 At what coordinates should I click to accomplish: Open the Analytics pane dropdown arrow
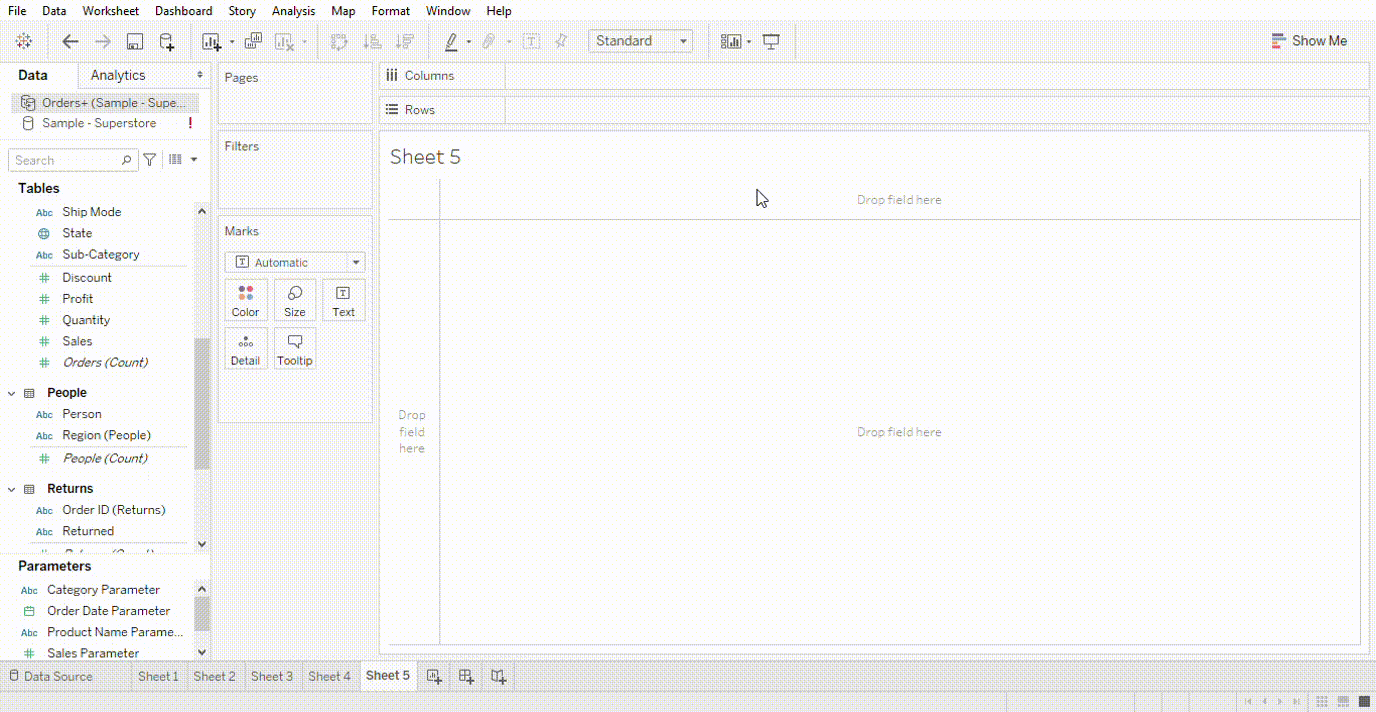[200, 75]
